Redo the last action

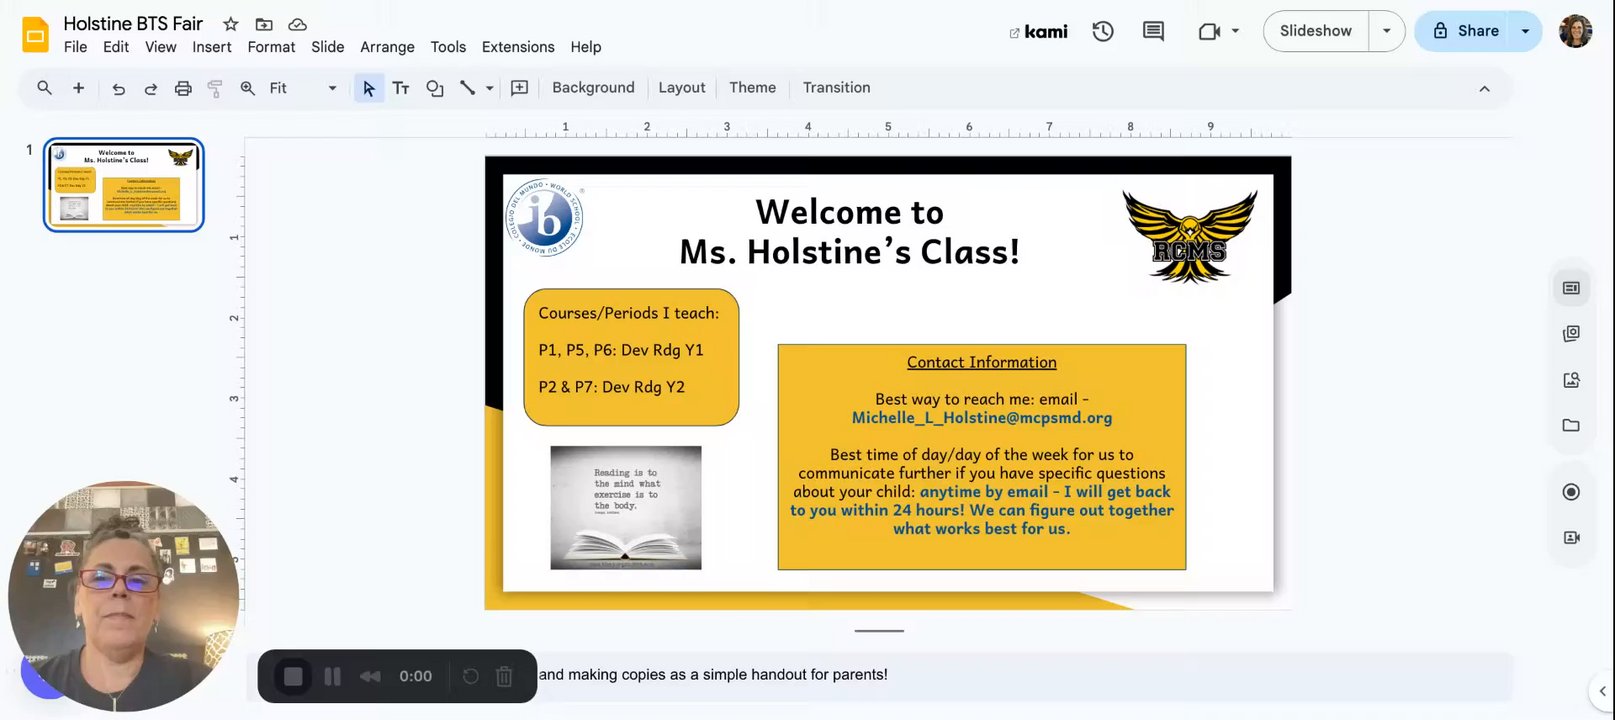(x=150, y=88)
